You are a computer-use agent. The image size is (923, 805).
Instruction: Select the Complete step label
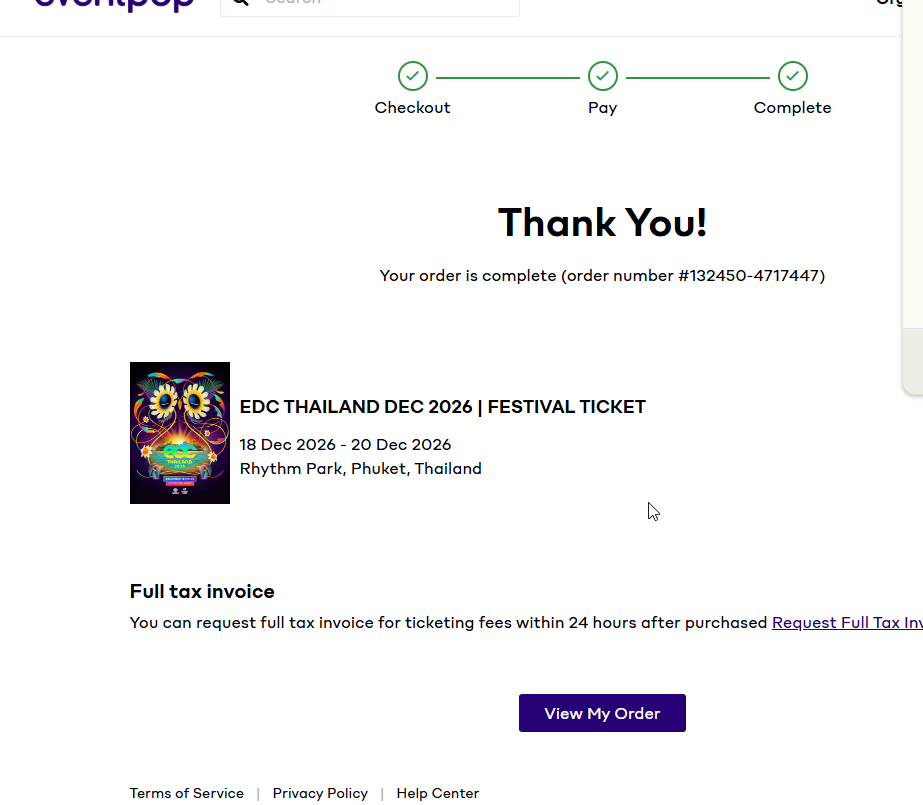click(793, 108)
